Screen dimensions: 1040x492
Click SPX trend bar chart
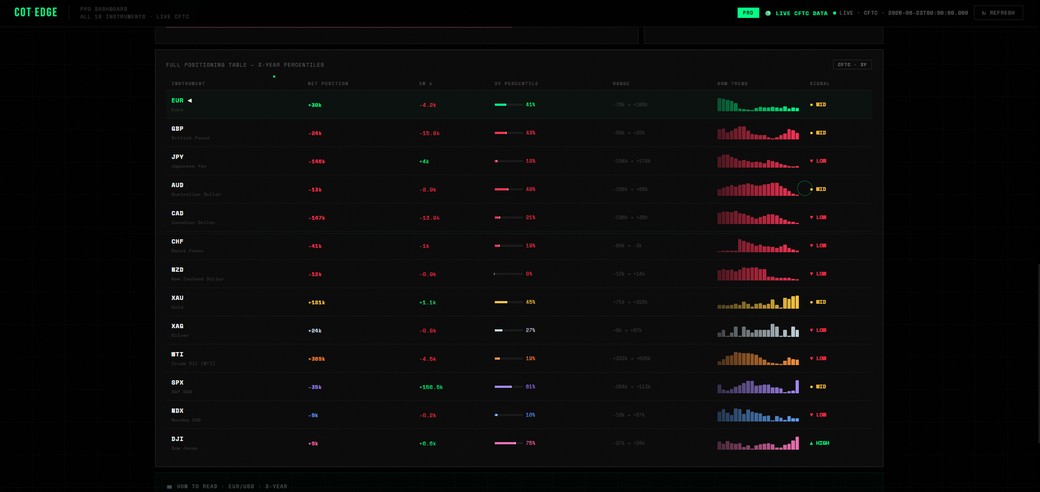[x=758, y=387]
